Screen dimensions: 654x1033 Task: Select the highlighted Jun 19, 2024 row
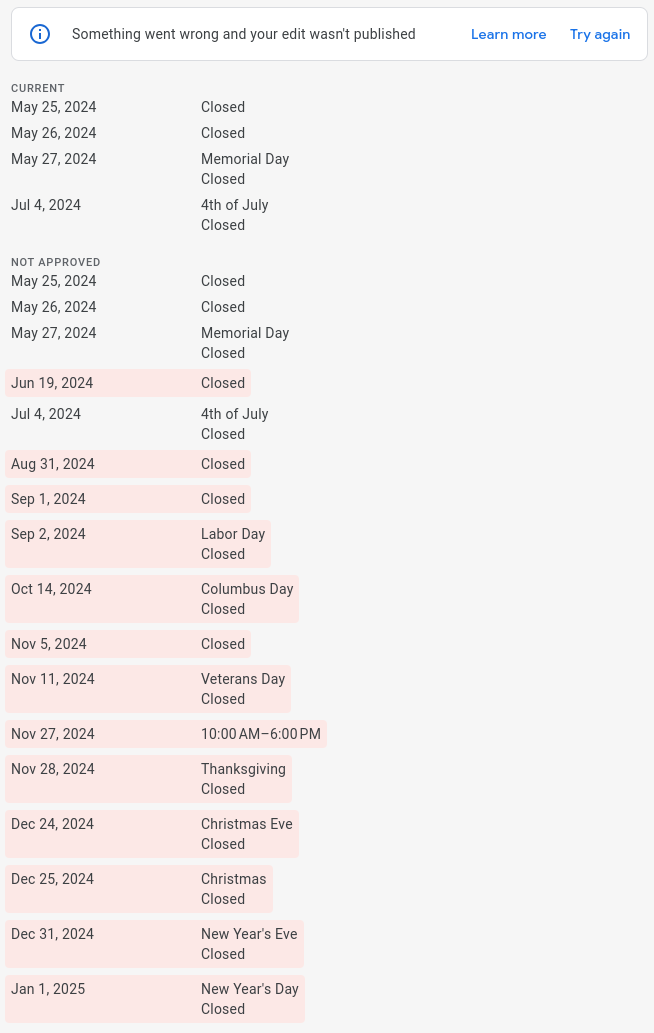tap(128, 383)
